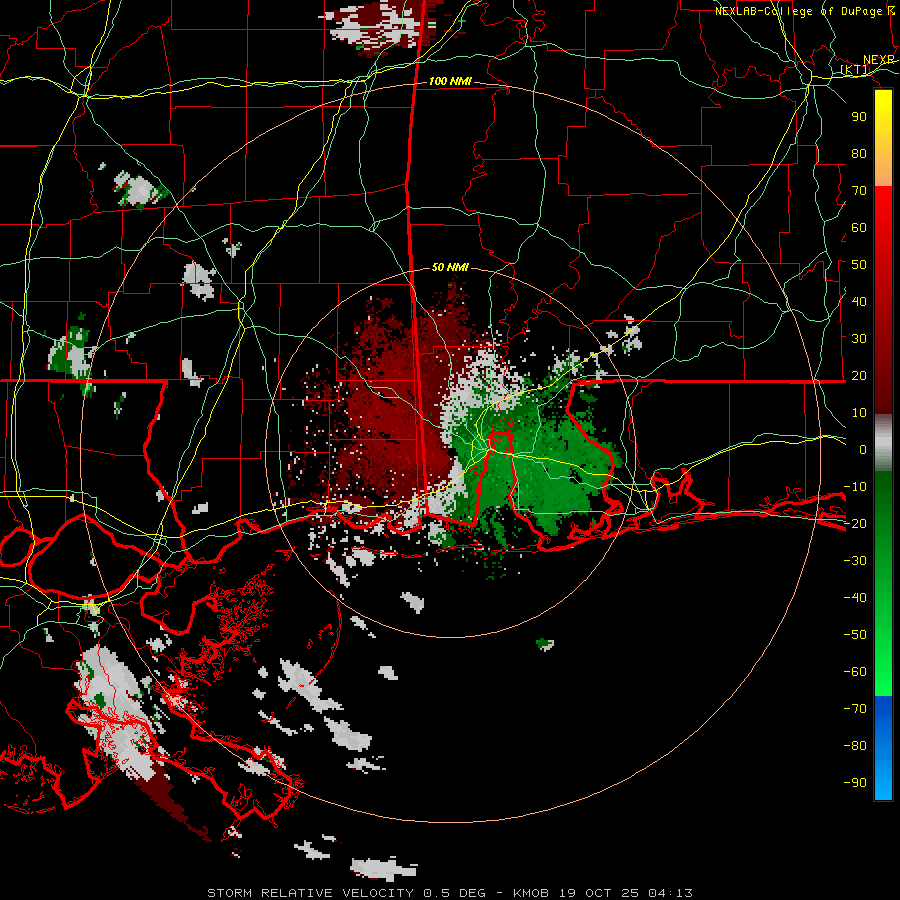The image size is (900, 900).
Task: Click the "70" value on the velocity scale
Action: point(859,191)
